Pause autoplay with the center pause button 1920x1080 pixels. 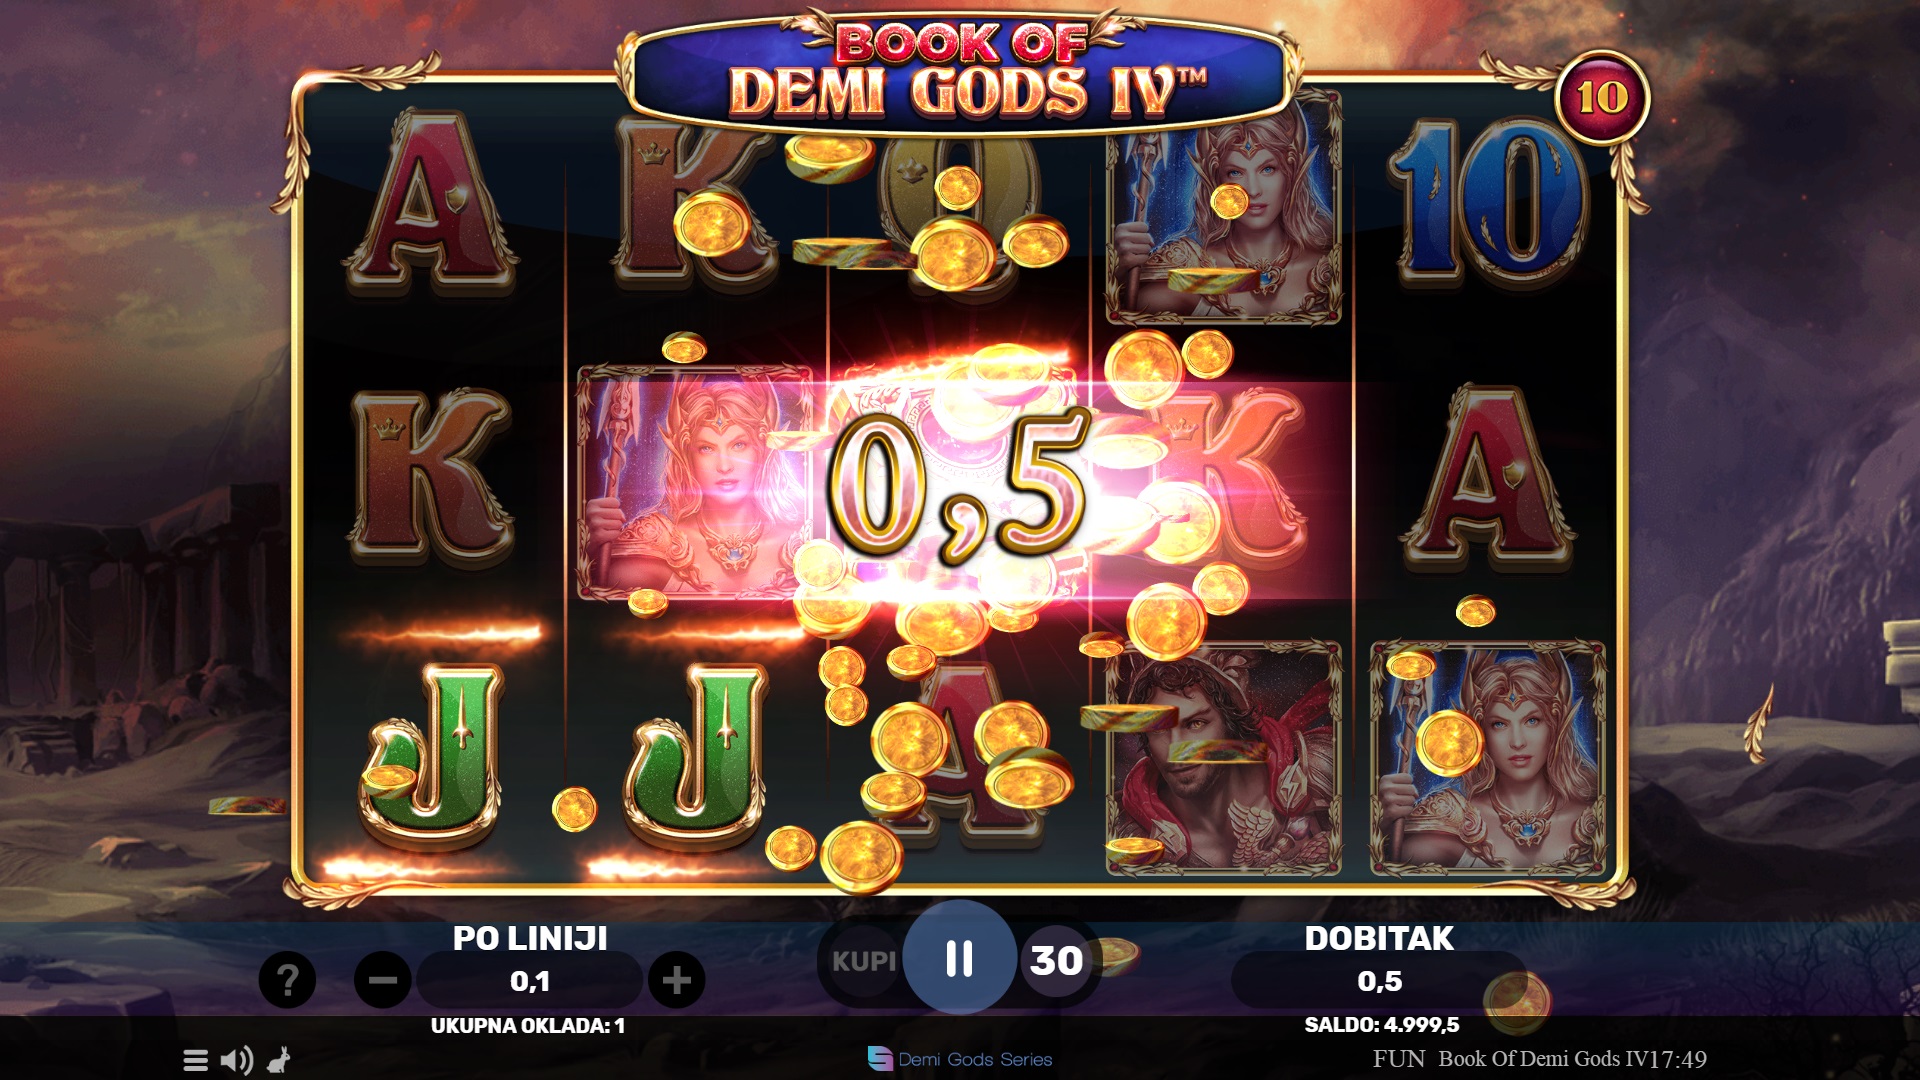click(x=959, y=958)
